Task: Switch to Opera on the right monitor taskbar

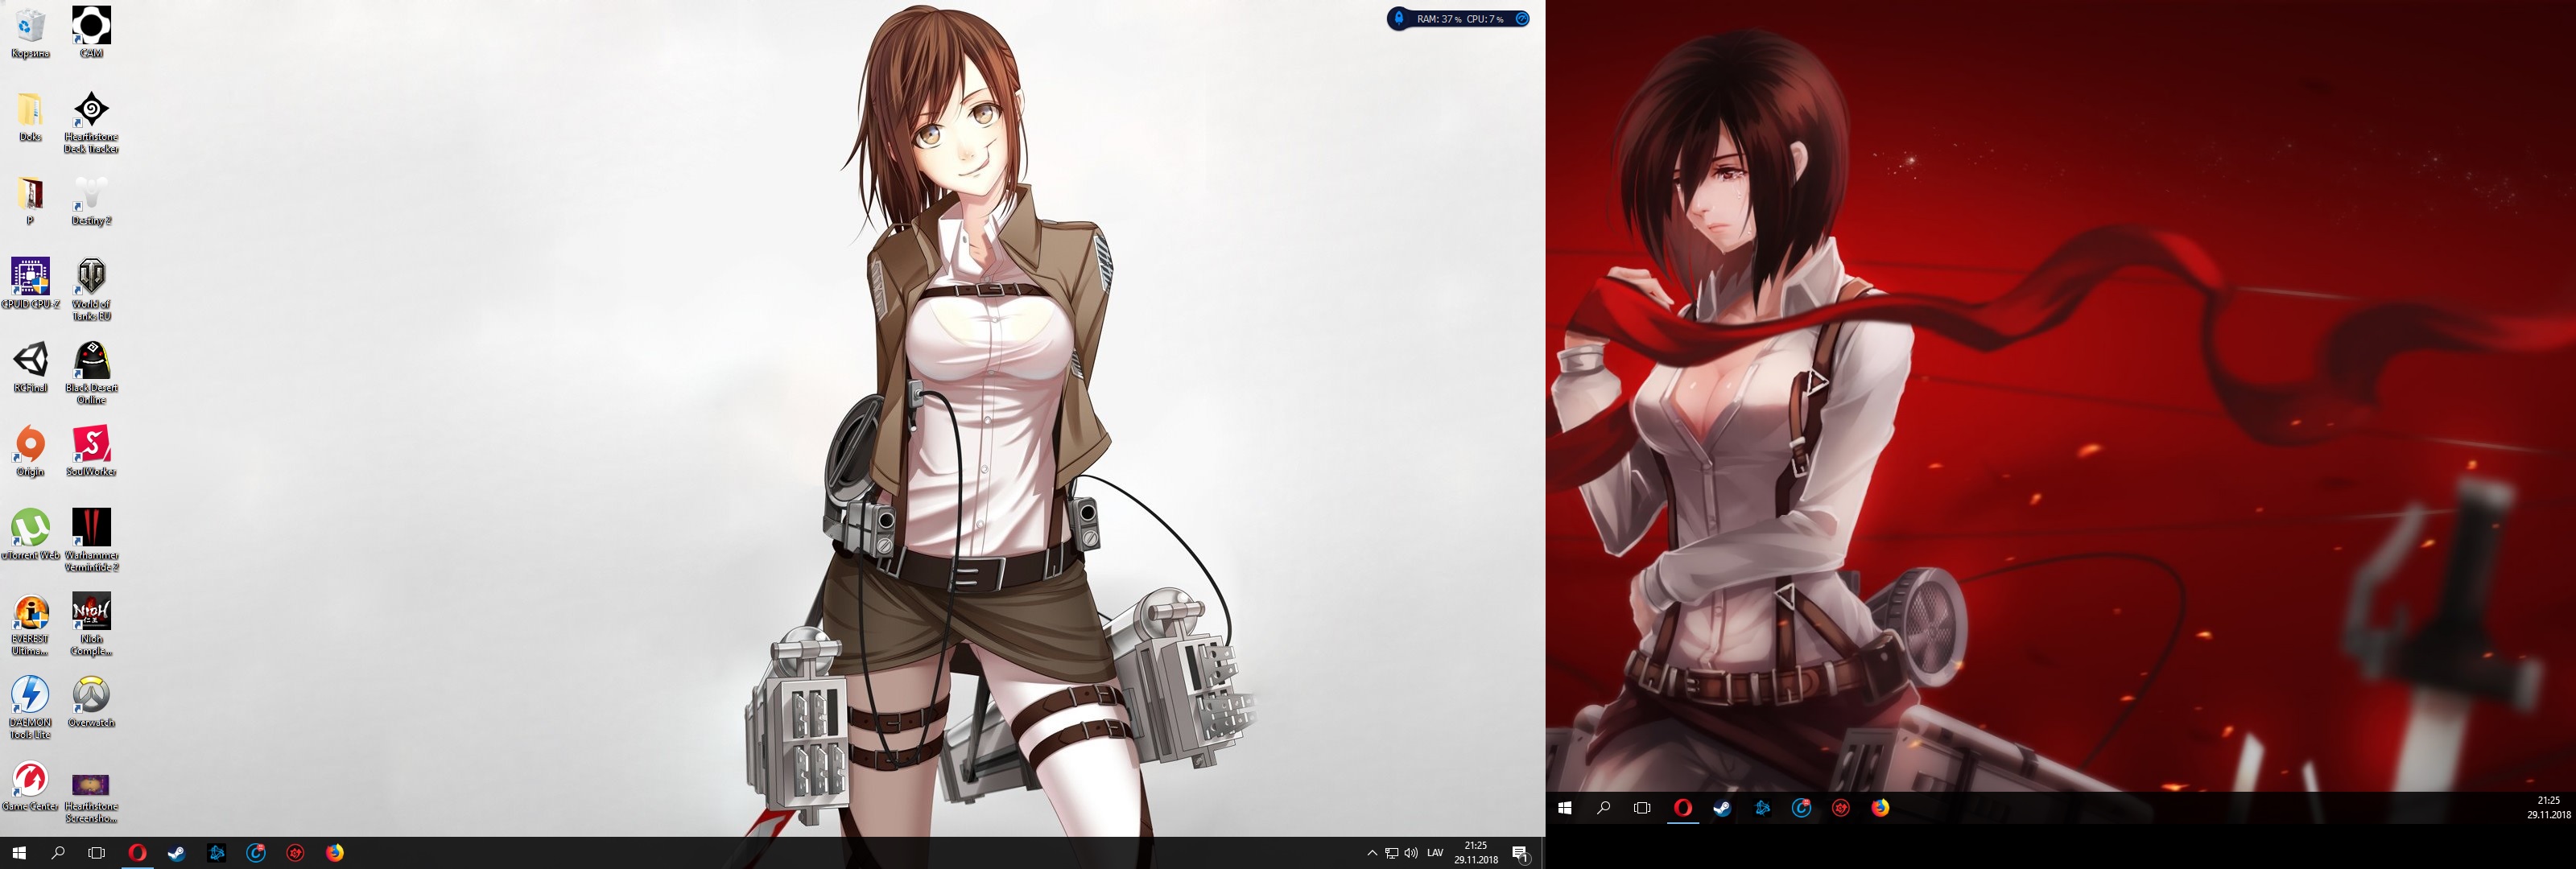Action: pos(1683,808)
